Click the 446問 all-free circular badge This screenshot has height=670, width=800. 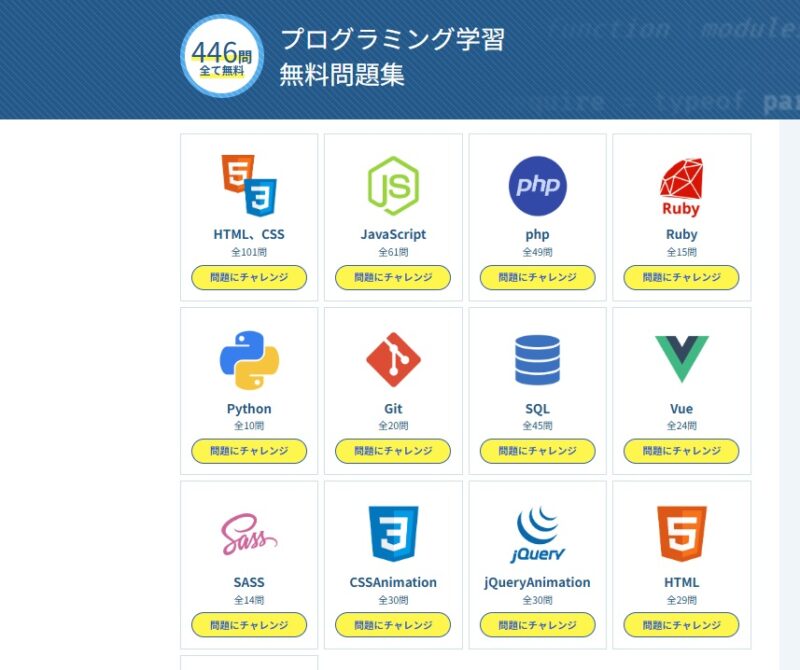tap(222, 56)
